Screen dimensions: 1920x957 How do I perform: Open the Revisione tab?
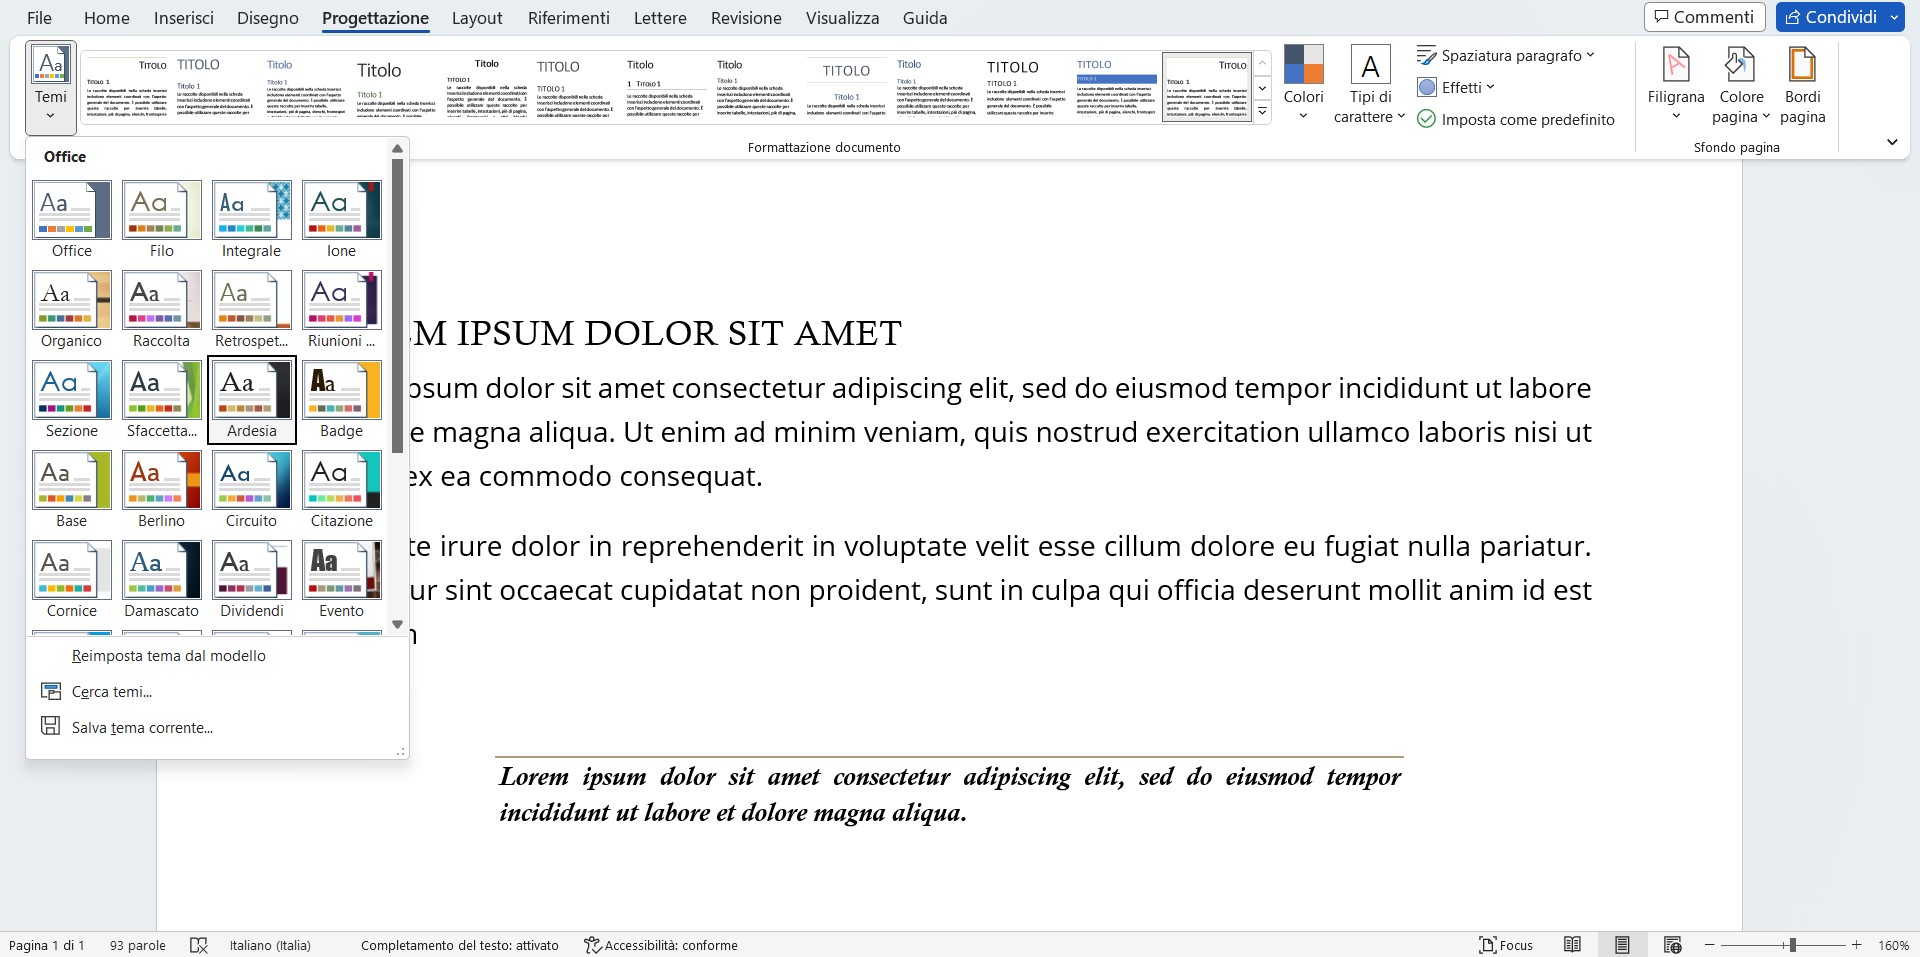(744, 17)
